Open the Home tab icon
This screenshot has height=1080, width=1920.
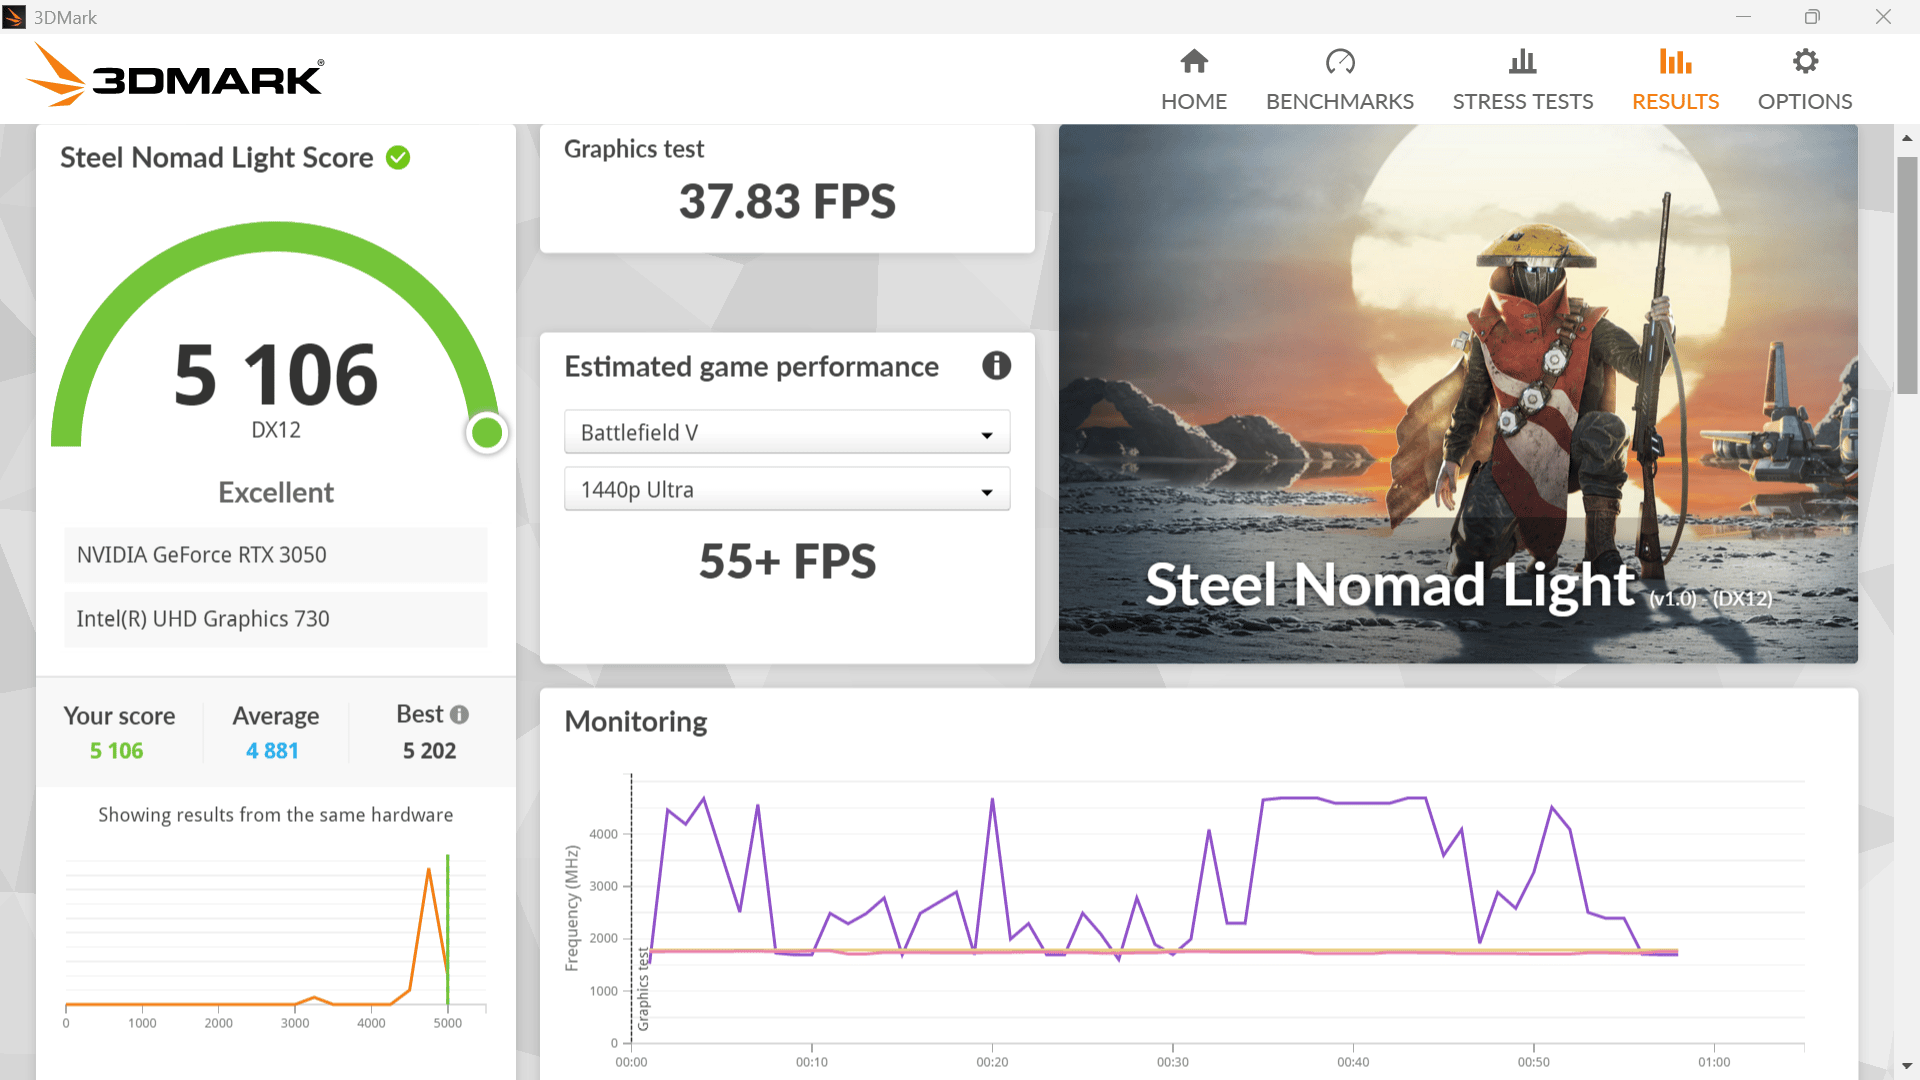pos(1194,62)
